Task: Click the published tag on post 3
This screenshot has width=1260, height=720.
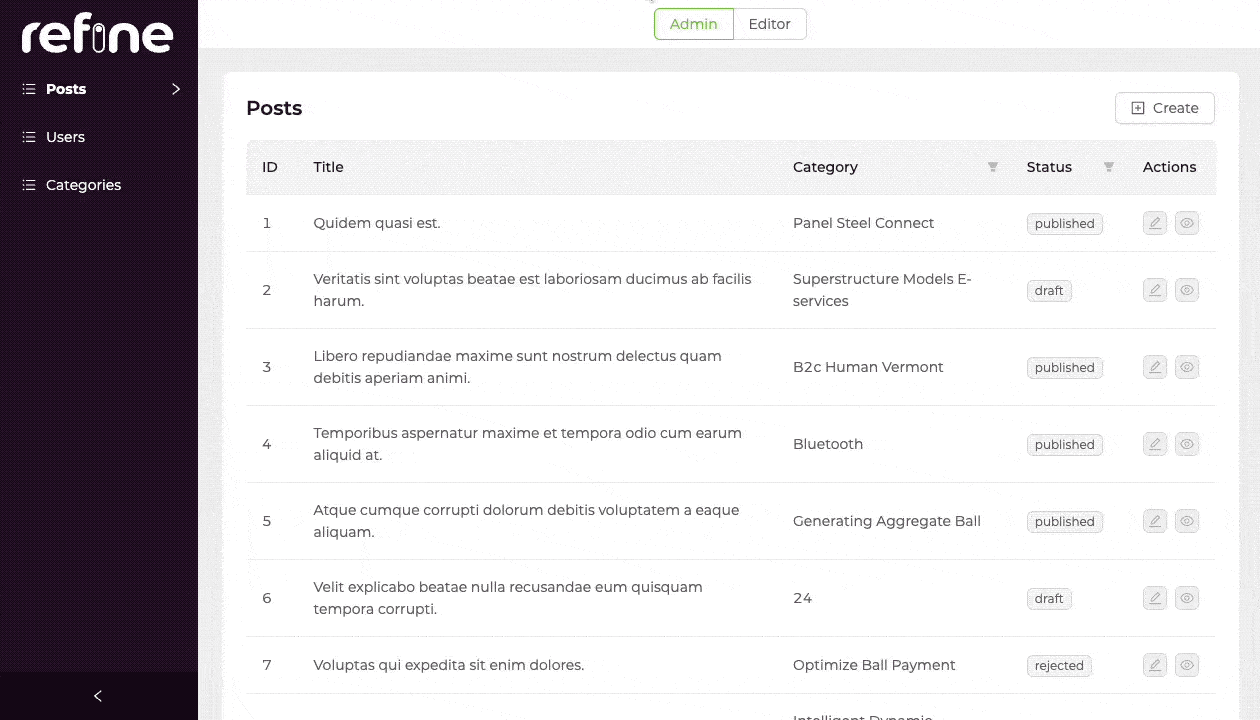Action: coord(1064,368)
